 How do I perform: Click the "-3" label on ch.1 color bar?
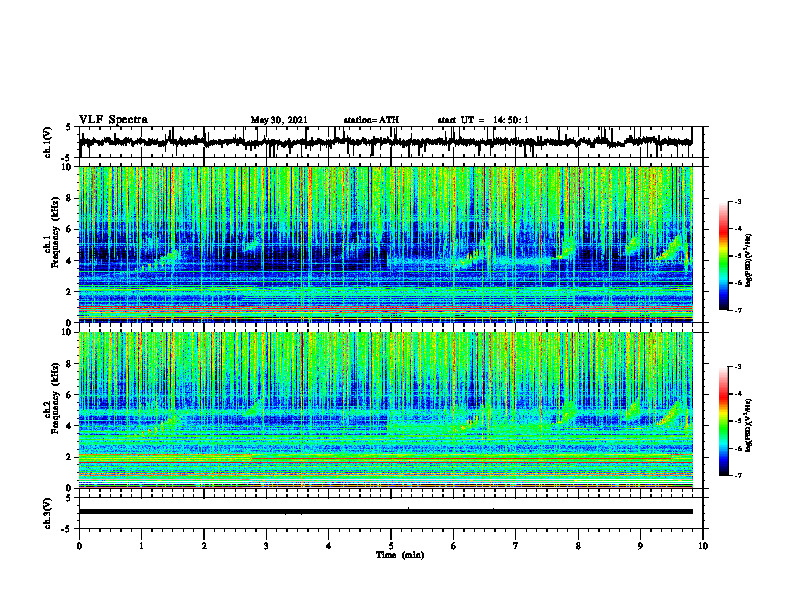(738, 201)
